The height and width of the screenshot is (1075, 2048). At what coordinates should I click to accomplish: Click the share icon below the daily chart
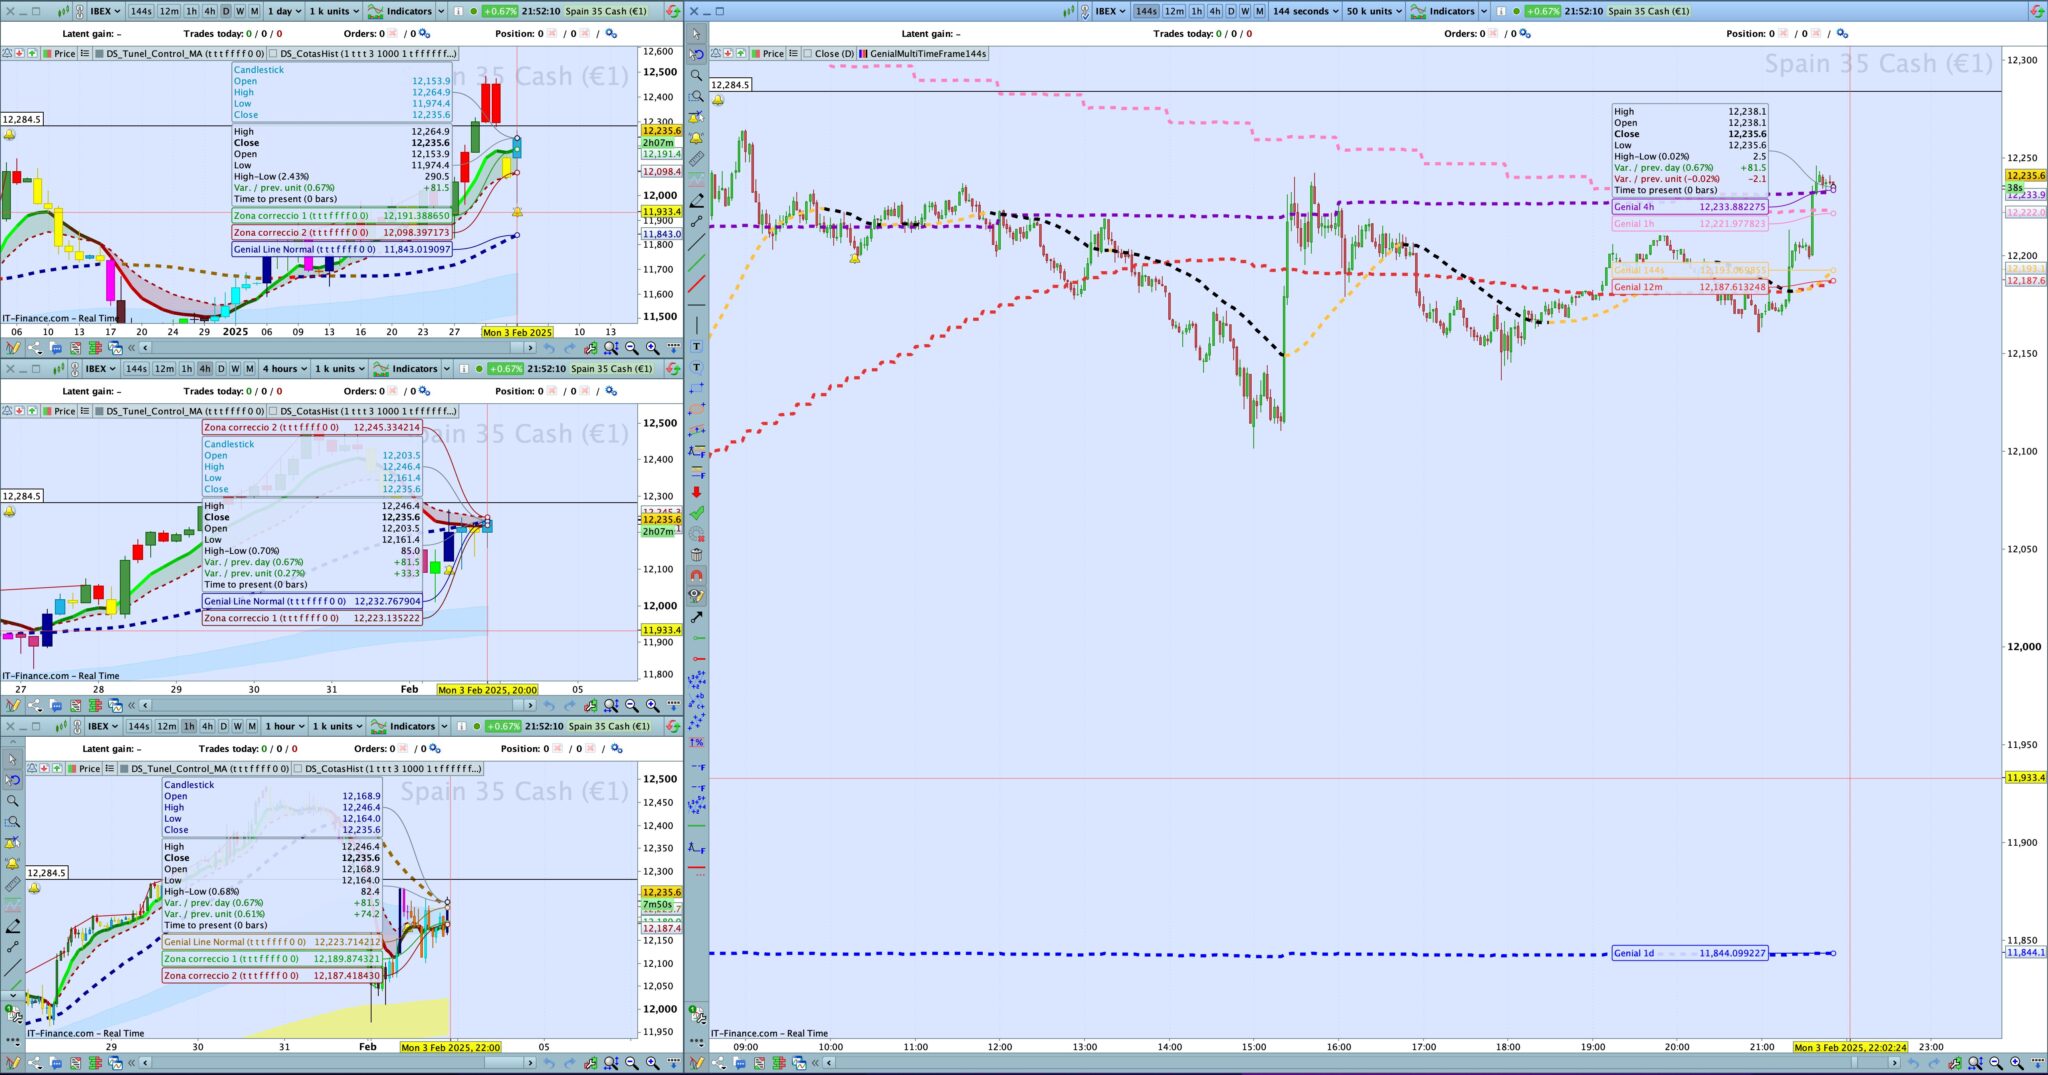(35, 348)
